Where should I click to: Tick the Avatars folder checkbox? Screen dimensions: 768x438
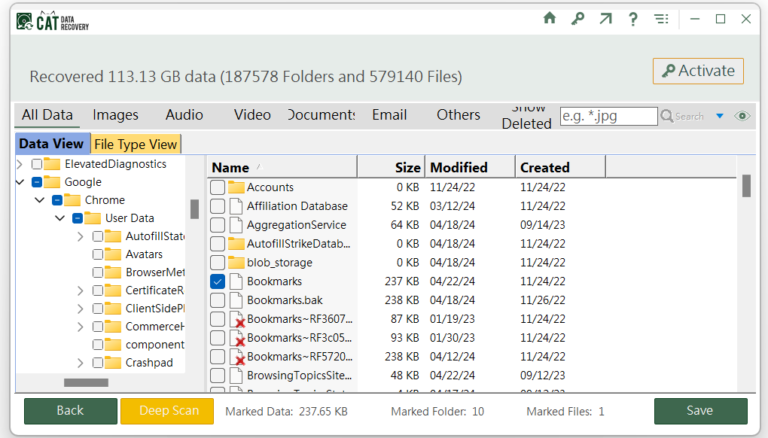coord(98,255)
